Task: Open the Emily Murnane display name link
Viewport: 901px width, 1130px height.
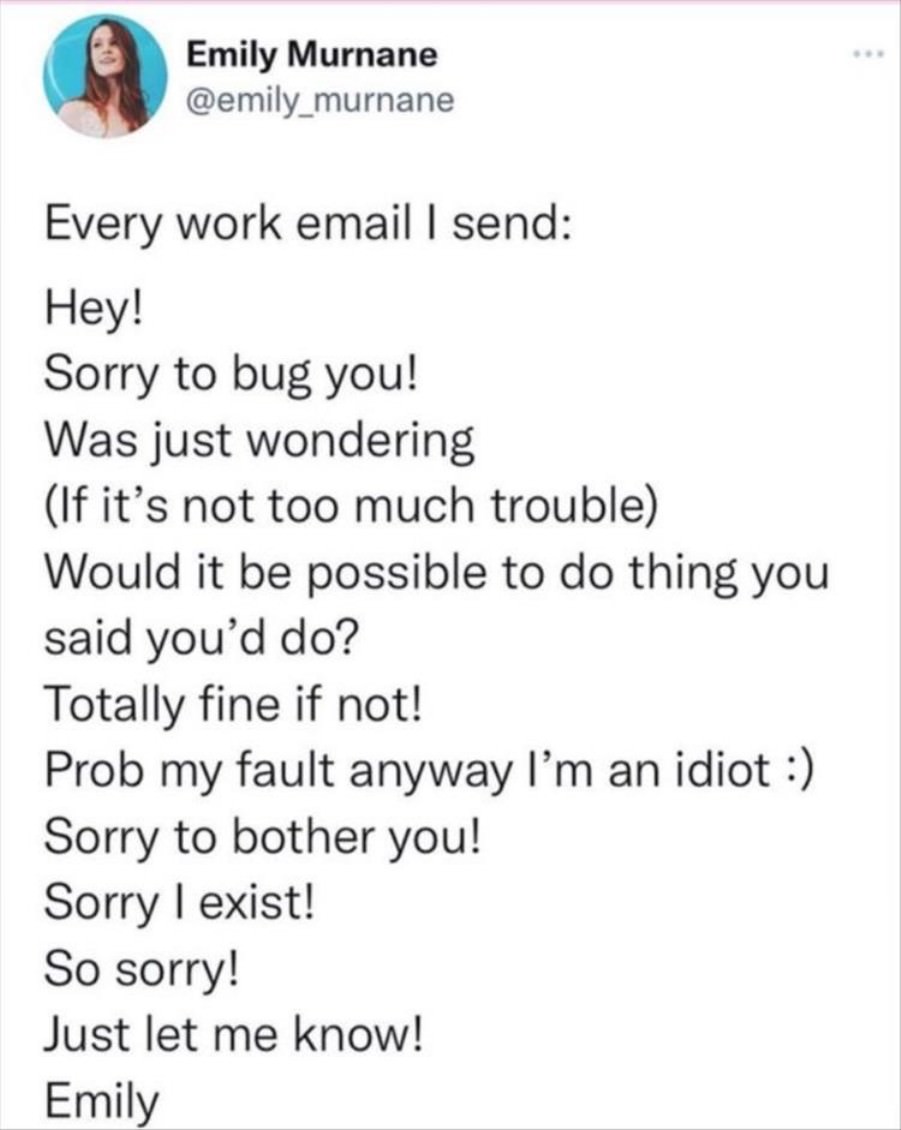Action: point(312,55)
